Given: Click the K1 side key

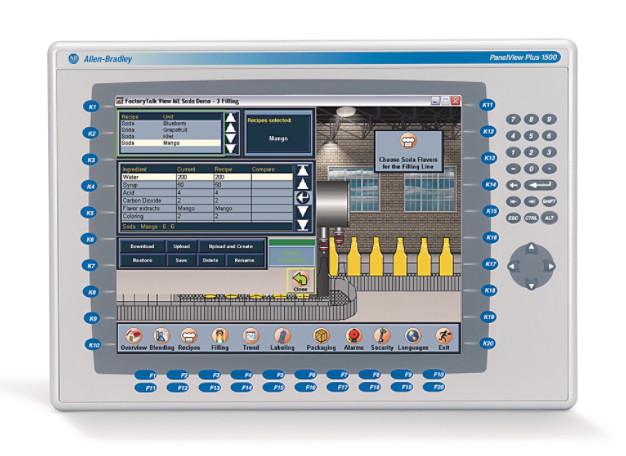Looking at the screenshot, I should [92, 107].
